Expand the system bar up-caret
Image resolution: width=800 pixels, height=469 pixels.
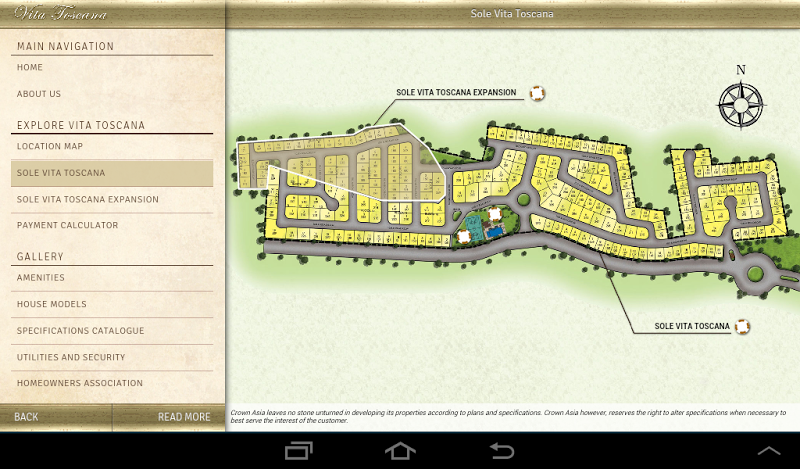tap(768, 451)
